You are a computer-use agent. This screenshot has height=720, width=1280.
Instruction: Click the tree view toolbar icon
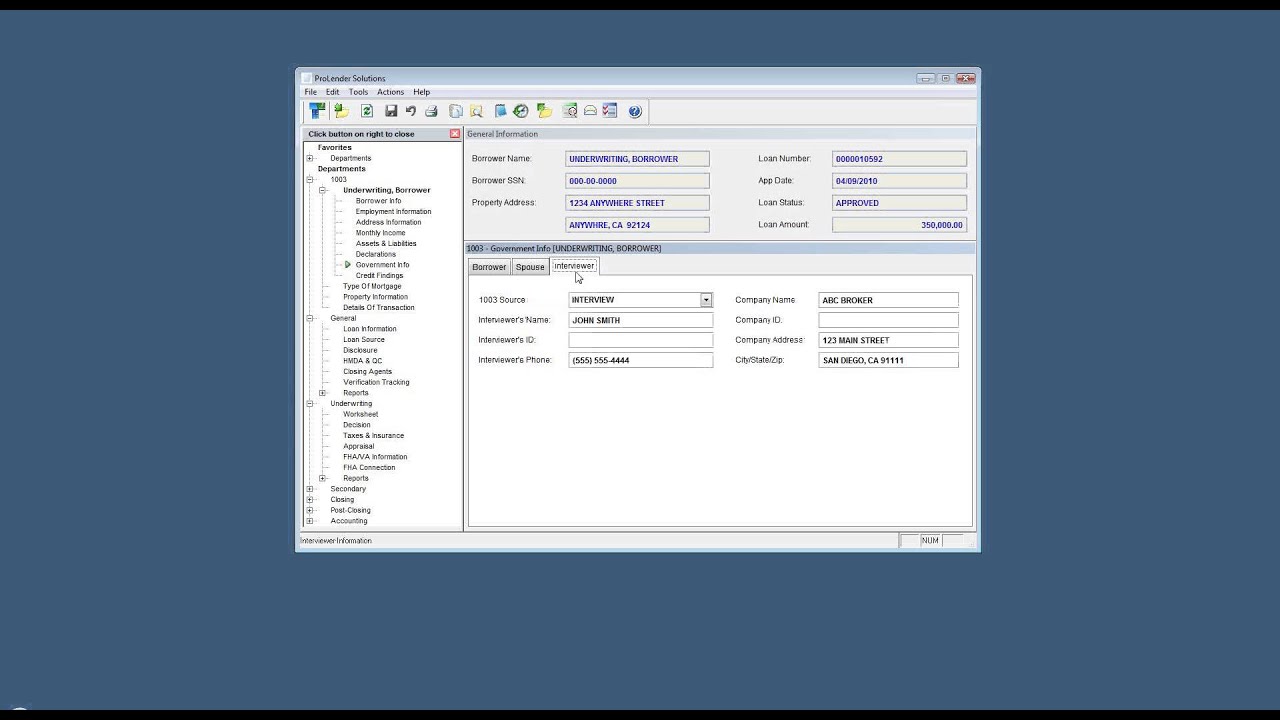[x=317, y=111]
